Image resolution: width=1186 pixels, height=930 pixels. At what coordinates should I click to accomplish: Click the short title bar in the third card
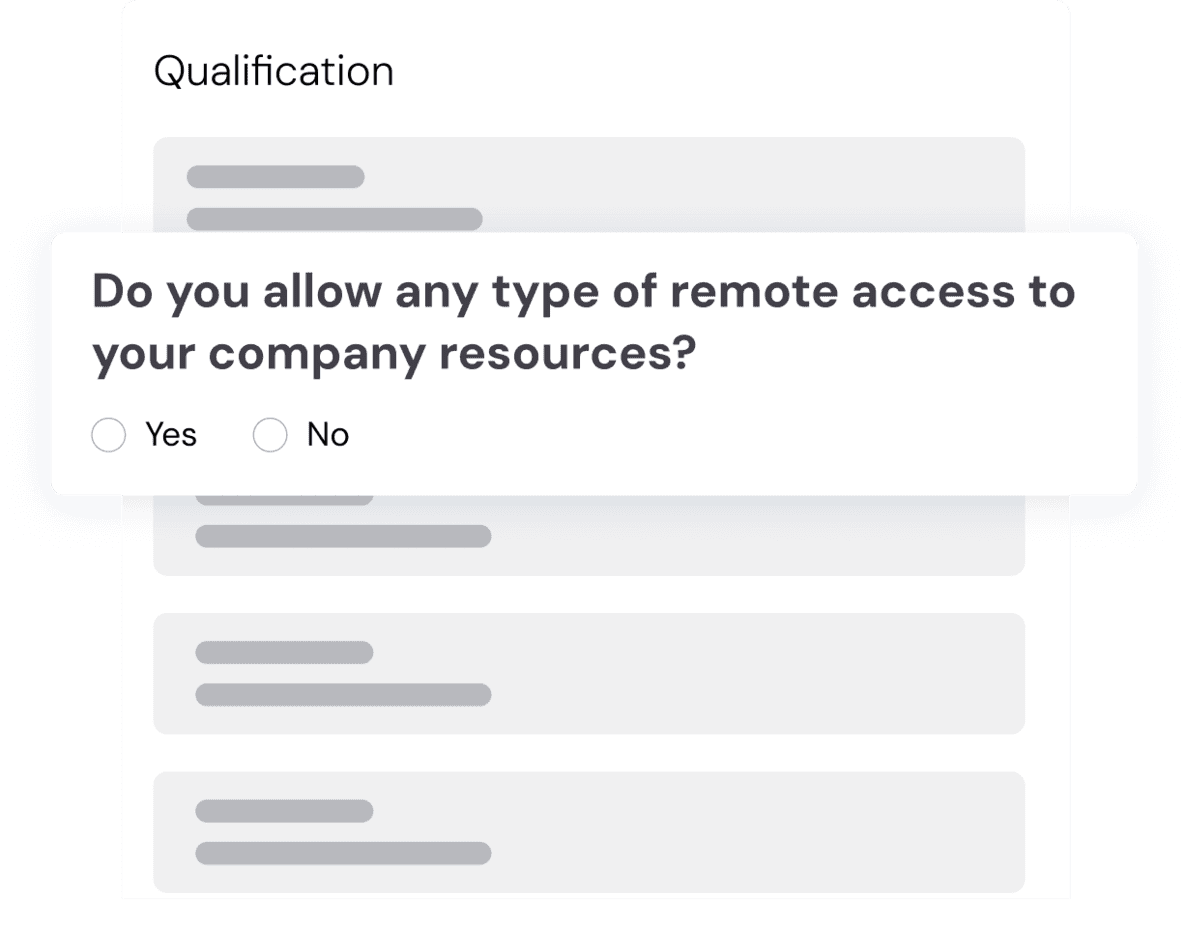tap(284, 653)
